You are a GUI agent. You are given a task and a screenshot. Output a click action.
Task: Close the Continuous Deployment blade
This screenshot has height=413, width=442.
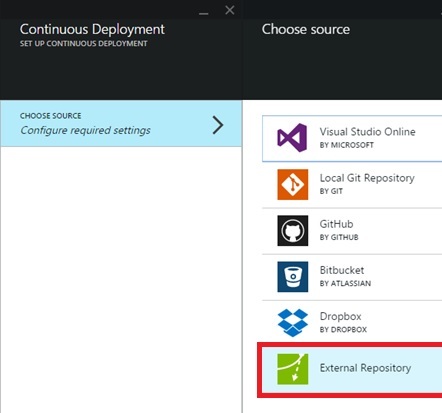[230, 10]
